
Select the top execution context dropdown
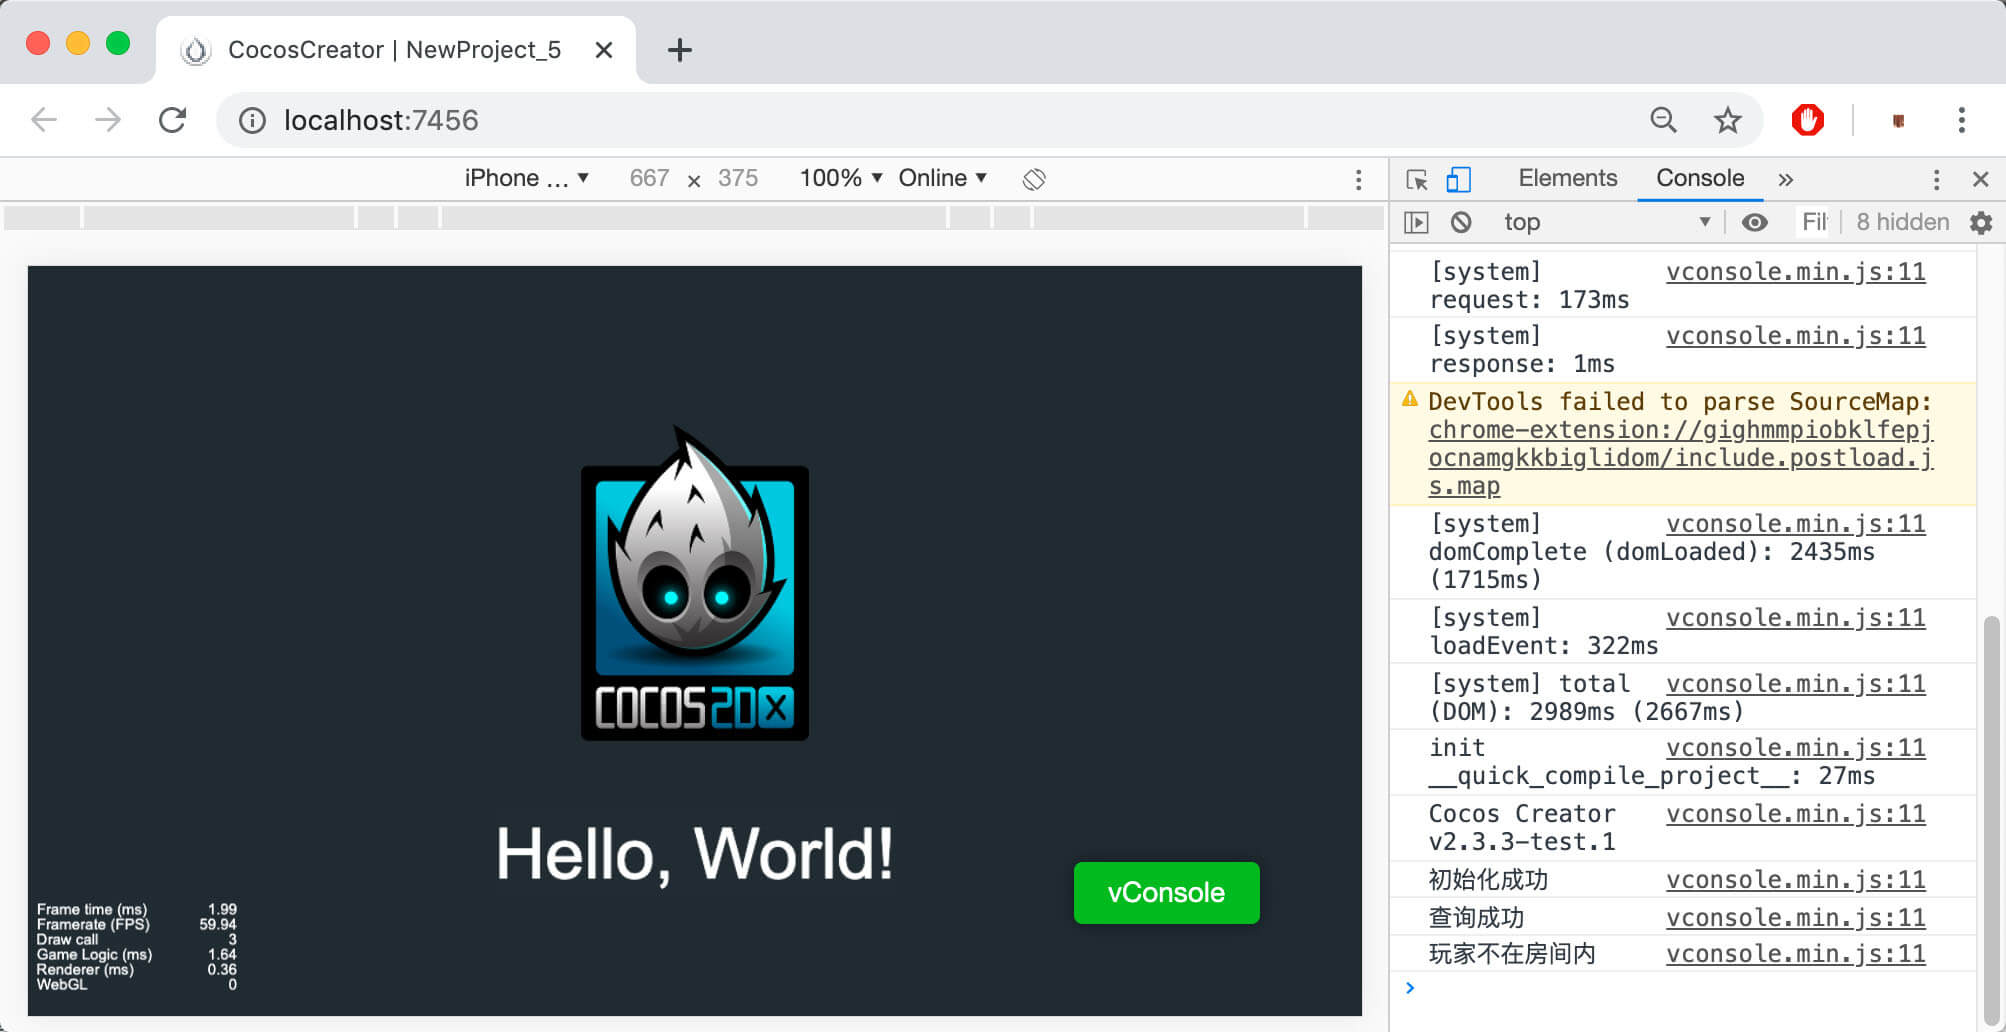tap(1606, 222)
